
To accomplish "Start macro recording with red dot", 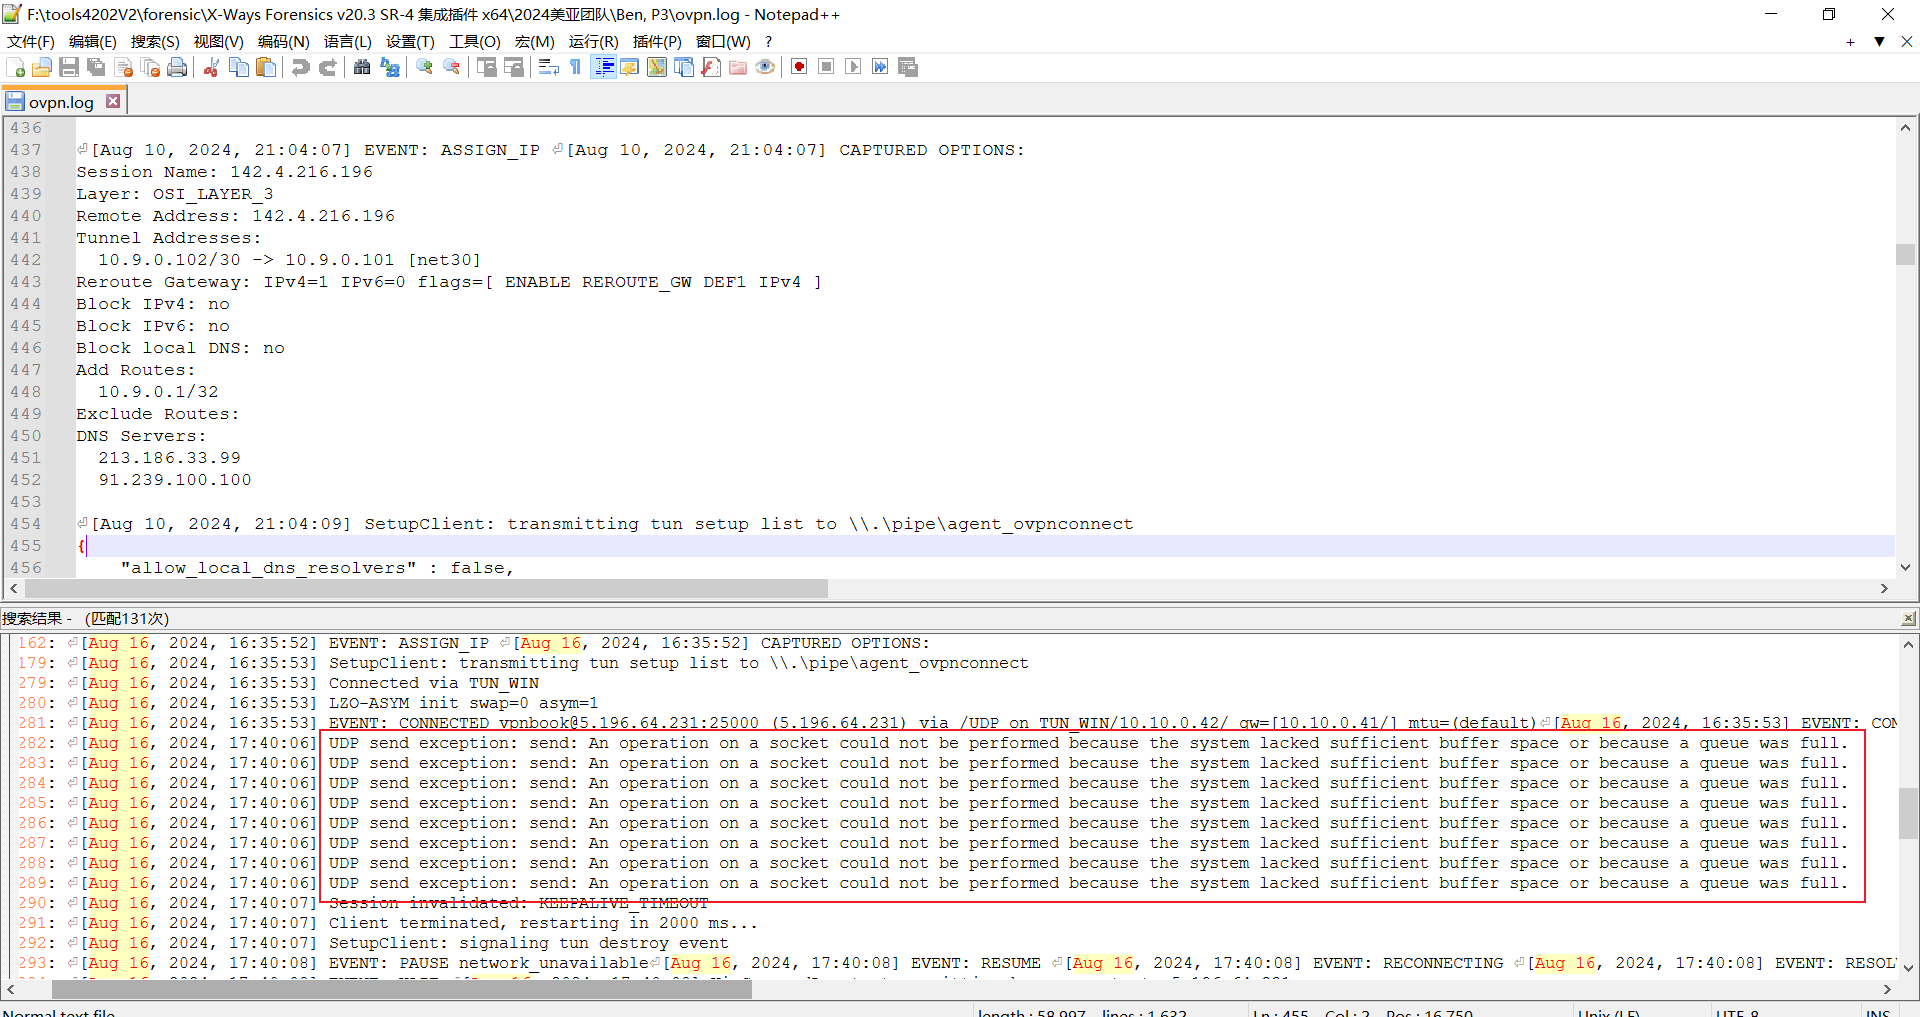I will point(799,67).
